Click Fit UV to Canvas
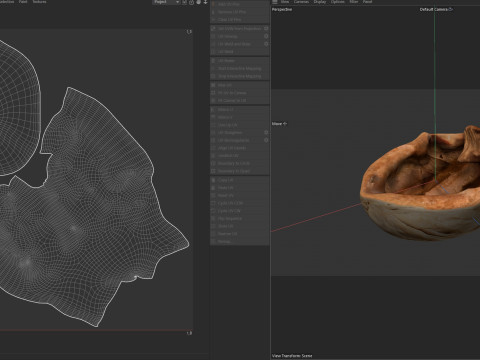The image size is (480, 360). (239, 93)
